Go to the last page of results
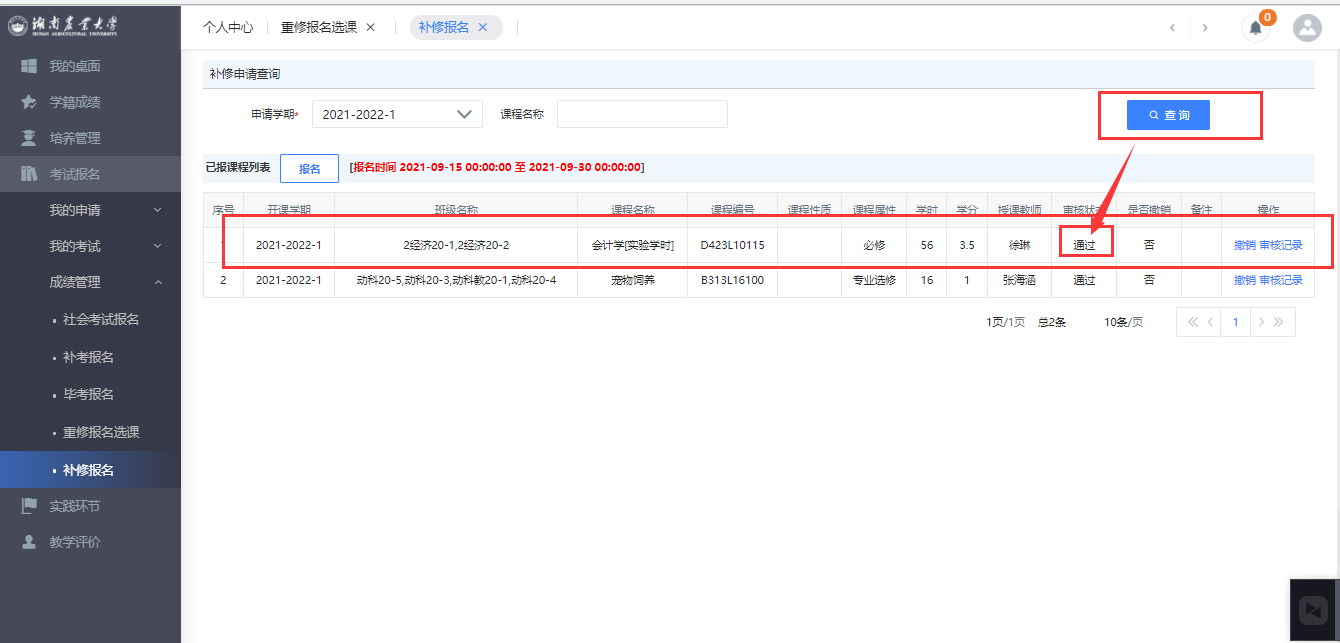The height and width of the screenshot is (643, 1340). point(1283,322)
